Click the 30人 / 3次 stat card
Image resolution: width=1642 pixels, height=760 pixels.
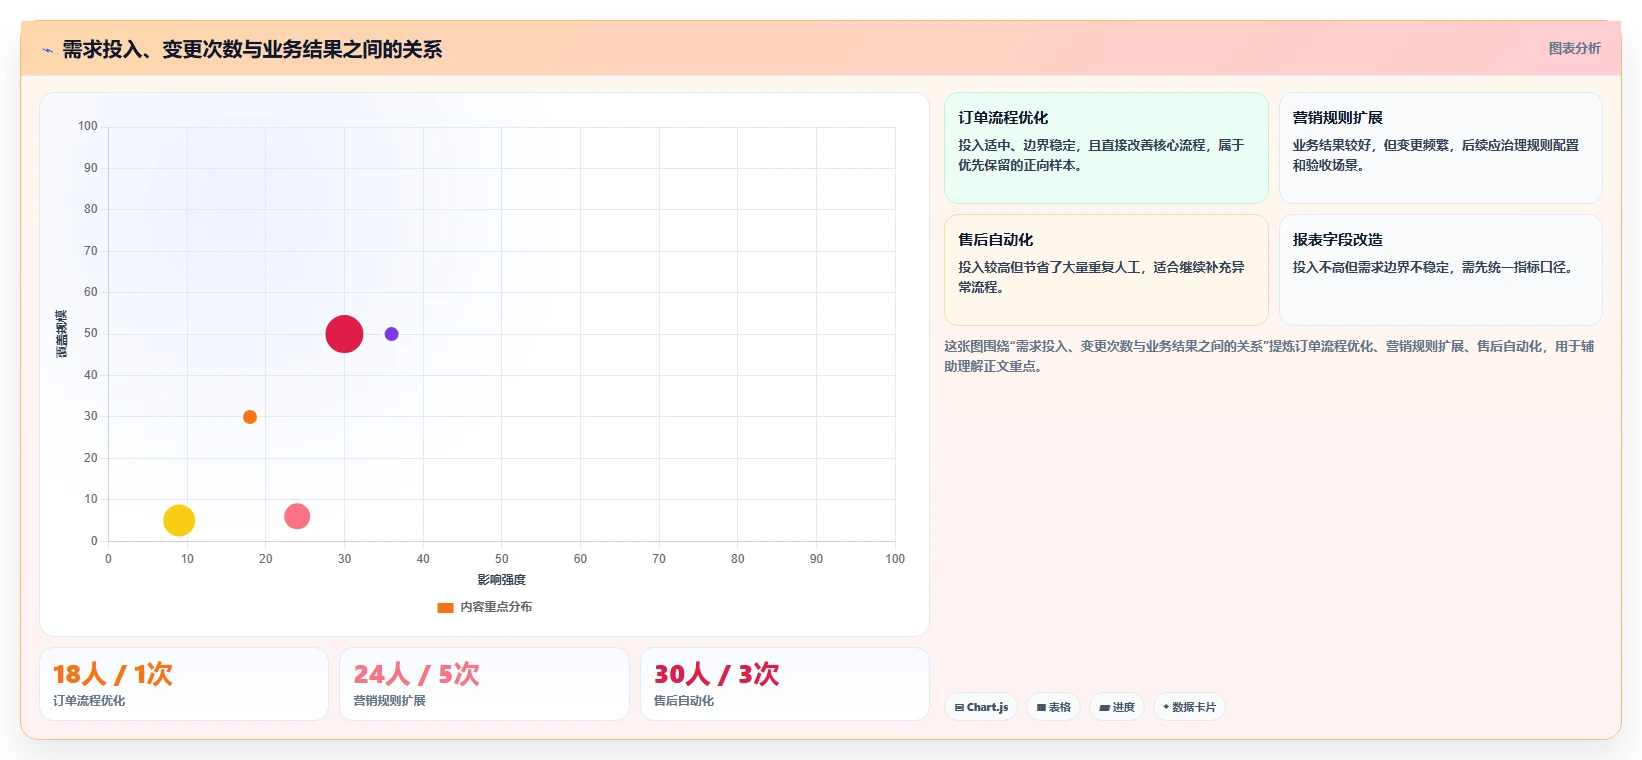click(784, 684)
